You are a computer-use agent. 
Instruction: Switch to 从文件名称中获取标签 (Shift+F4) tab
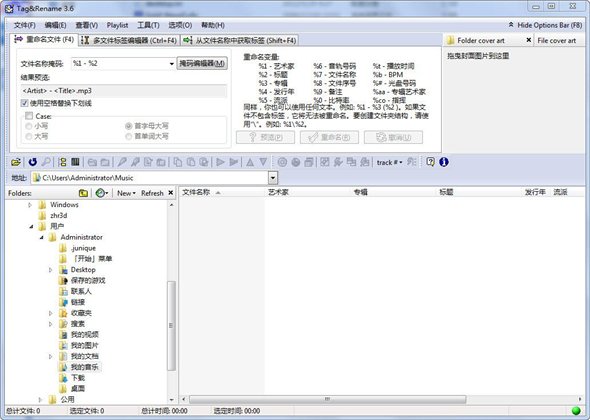(x=240, y=40)
